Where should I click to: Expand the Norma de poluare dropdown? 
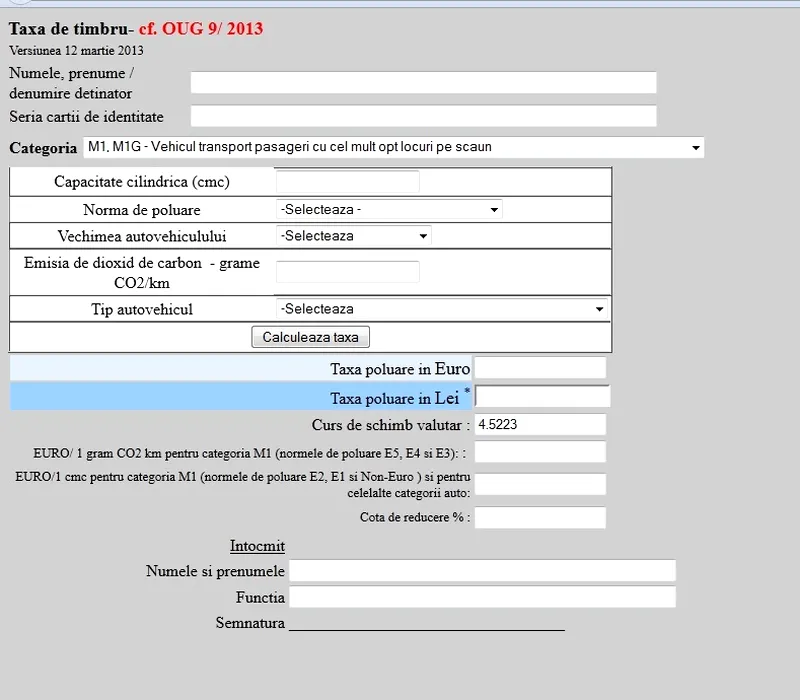(389, 210)
